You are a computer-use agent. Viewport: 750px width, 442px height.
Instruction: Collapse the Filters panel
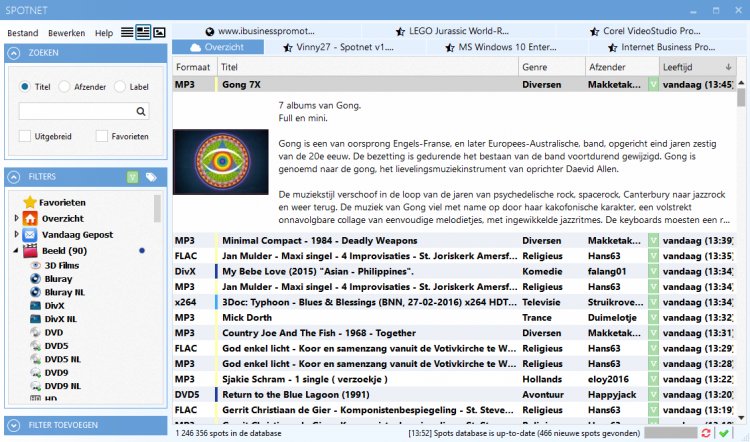tap(14, 177)
